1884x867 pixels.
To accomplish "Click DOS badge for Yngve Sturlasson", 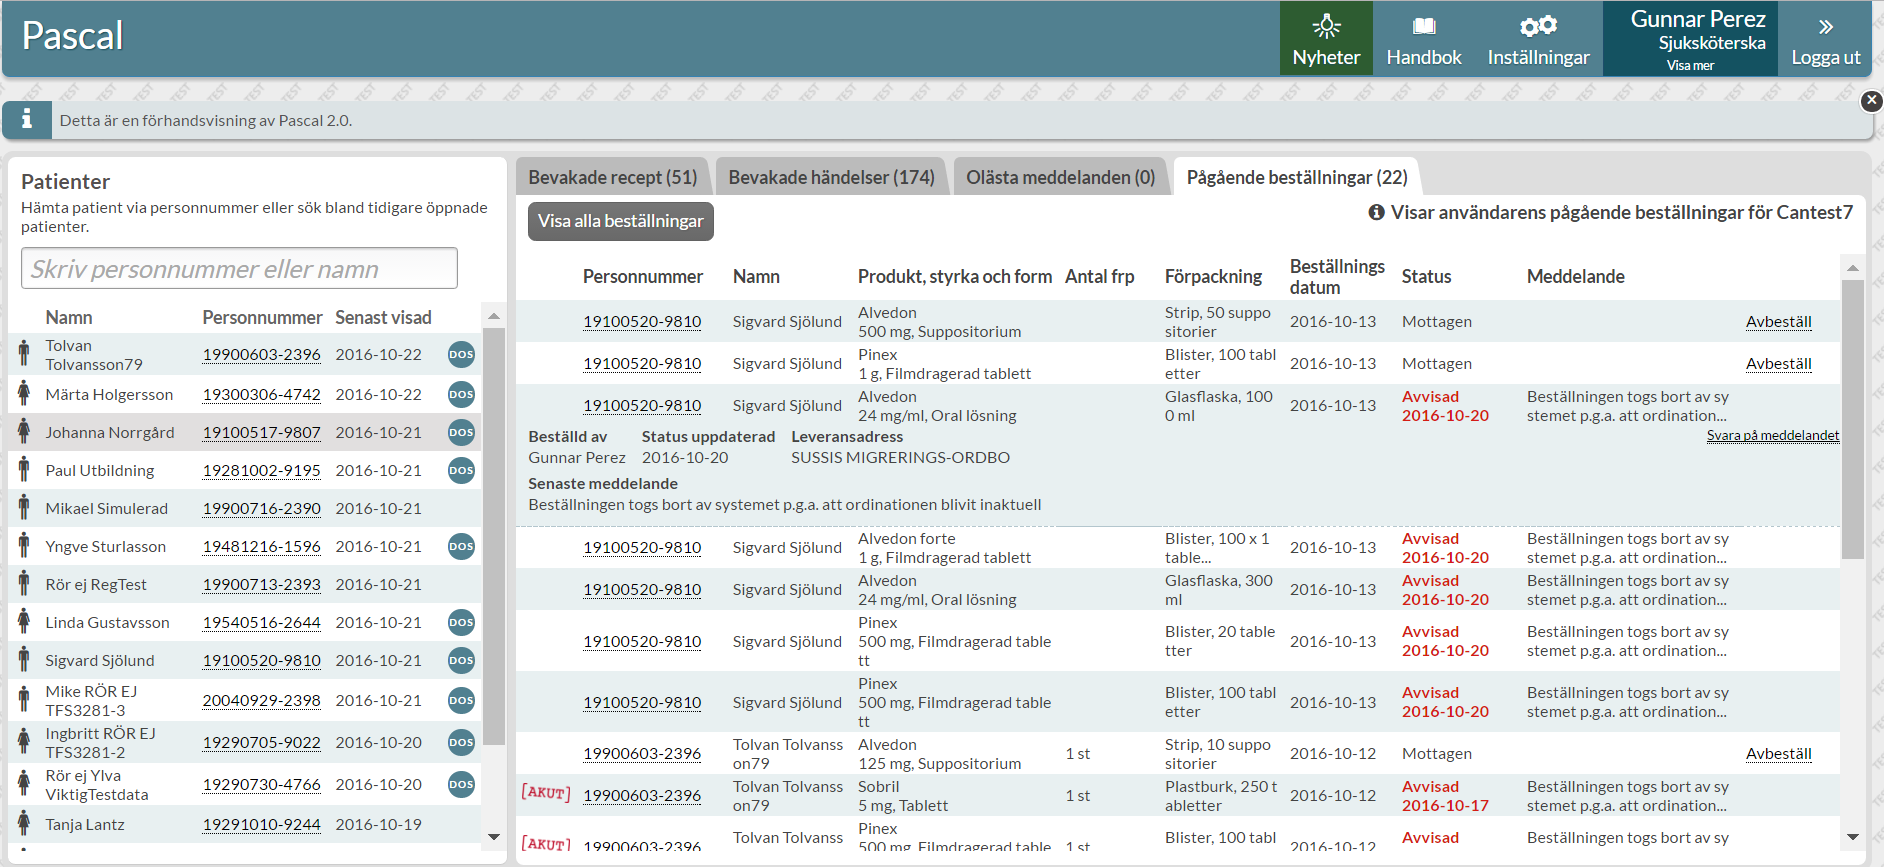I will click(461, 547).
